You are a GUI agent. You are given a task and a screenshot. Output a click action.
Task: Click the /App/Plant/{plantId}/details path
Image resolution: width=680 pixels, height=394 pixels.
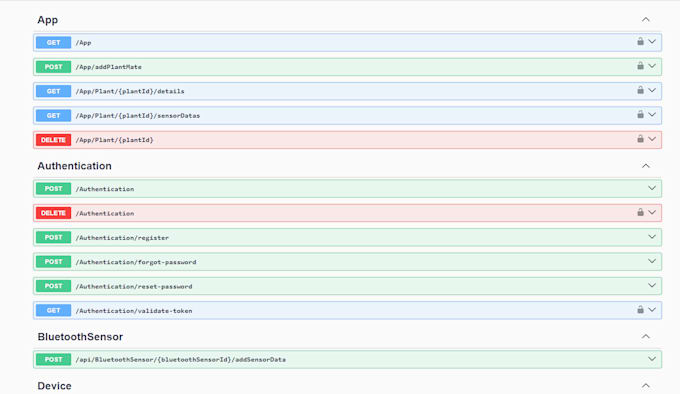pos(130,91)
